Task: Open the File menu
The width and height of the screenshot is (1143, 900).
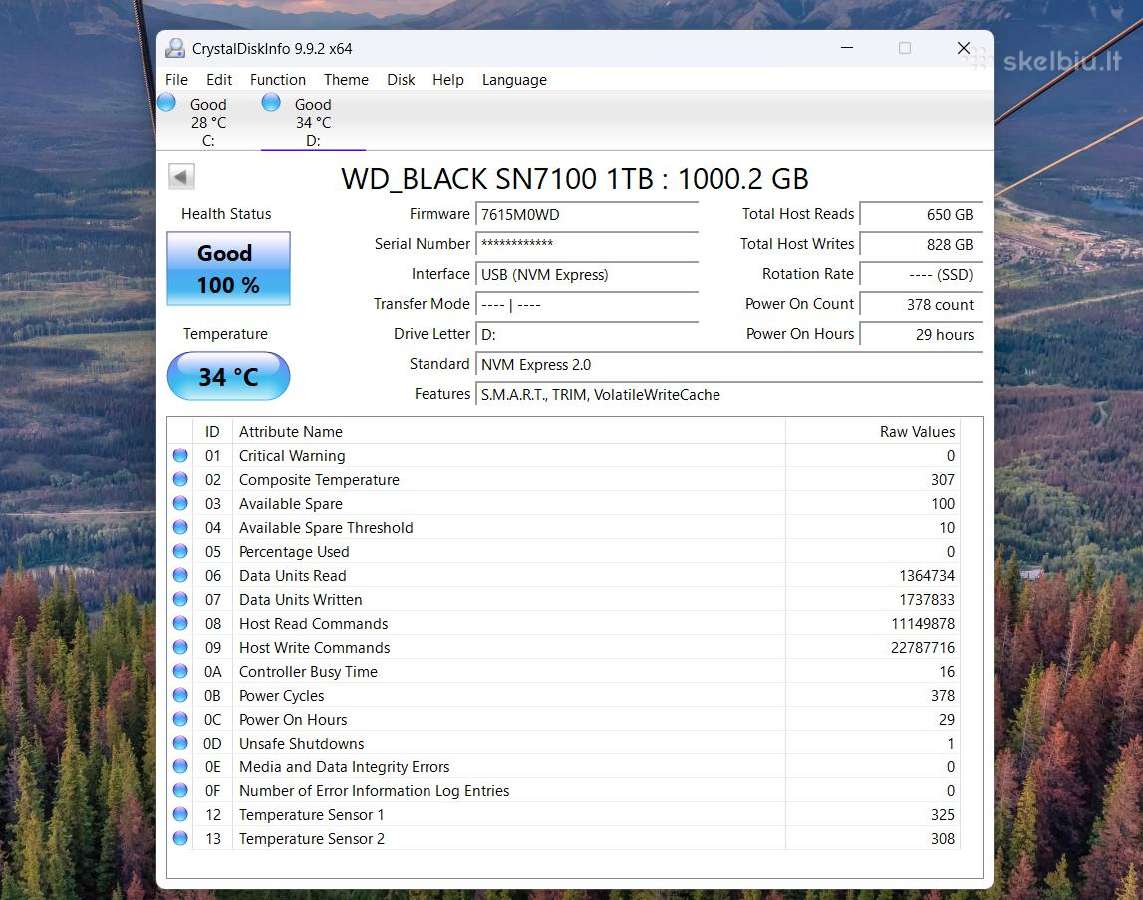Action: tap(176, 80)
